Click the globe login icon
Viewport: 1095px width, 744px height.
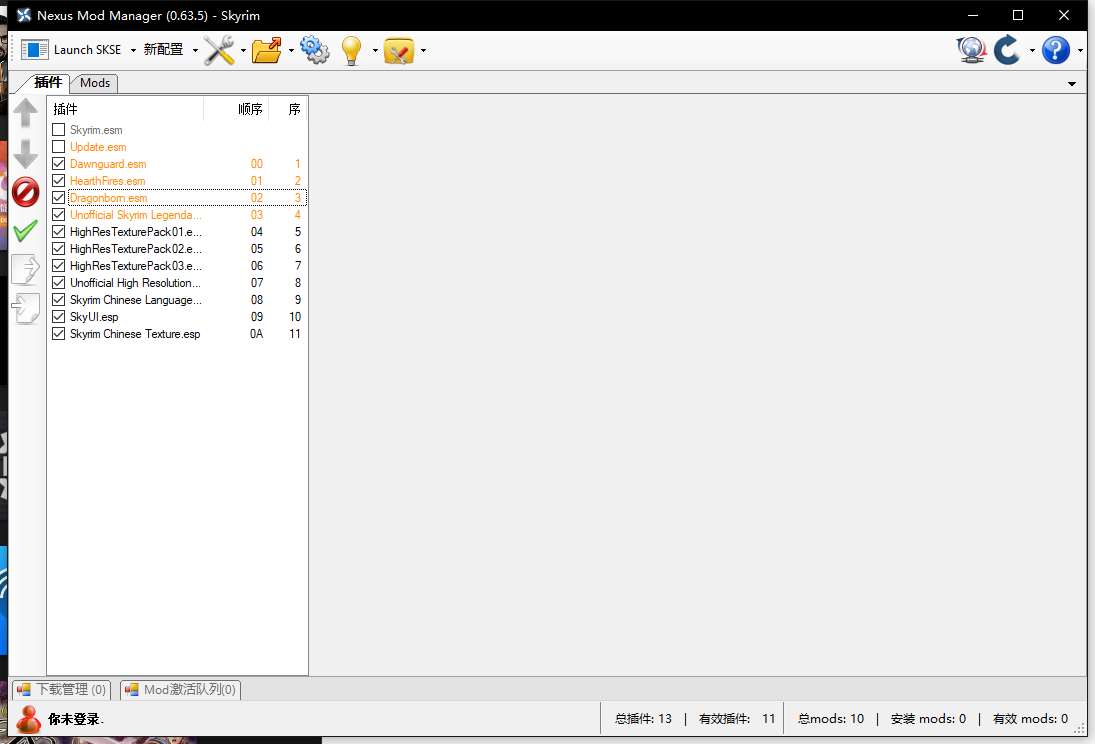971,50
